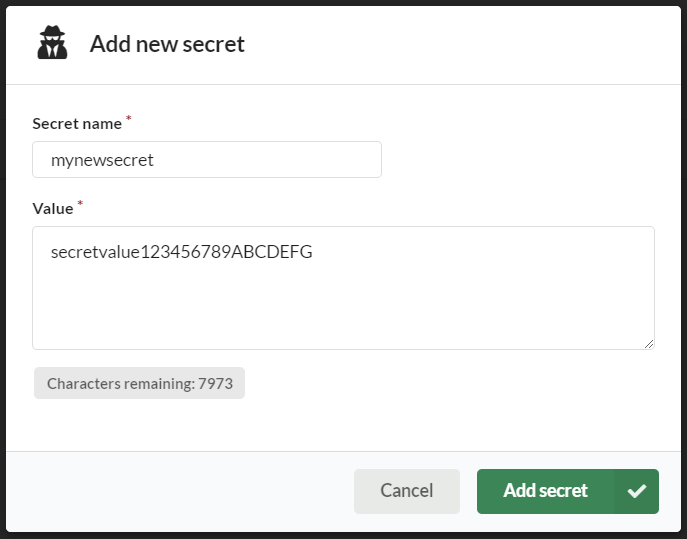The height and width of the screenshot is (539, 687).
Task: Confirm with the Add secret button
Action: [545, 491]
